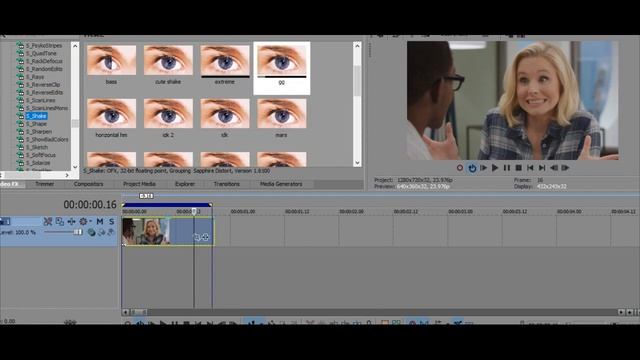
Task: Select S_Rays in the effects list
Action: [35, 77]
